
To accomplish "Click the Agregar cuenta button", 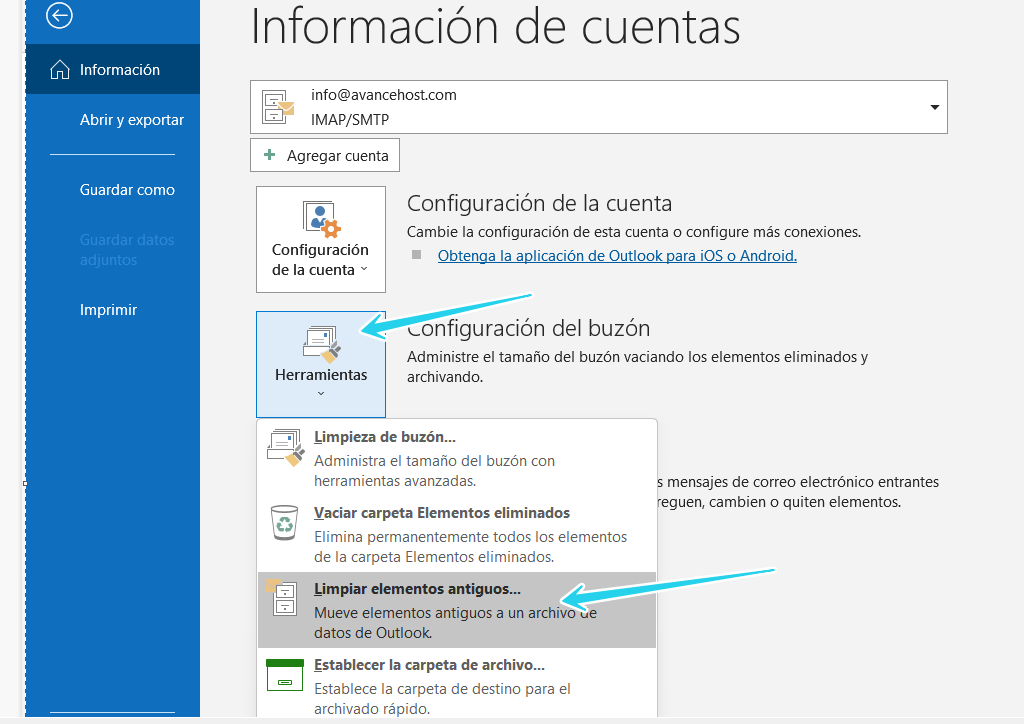I will pyautogui.click(x=325, y=155).
